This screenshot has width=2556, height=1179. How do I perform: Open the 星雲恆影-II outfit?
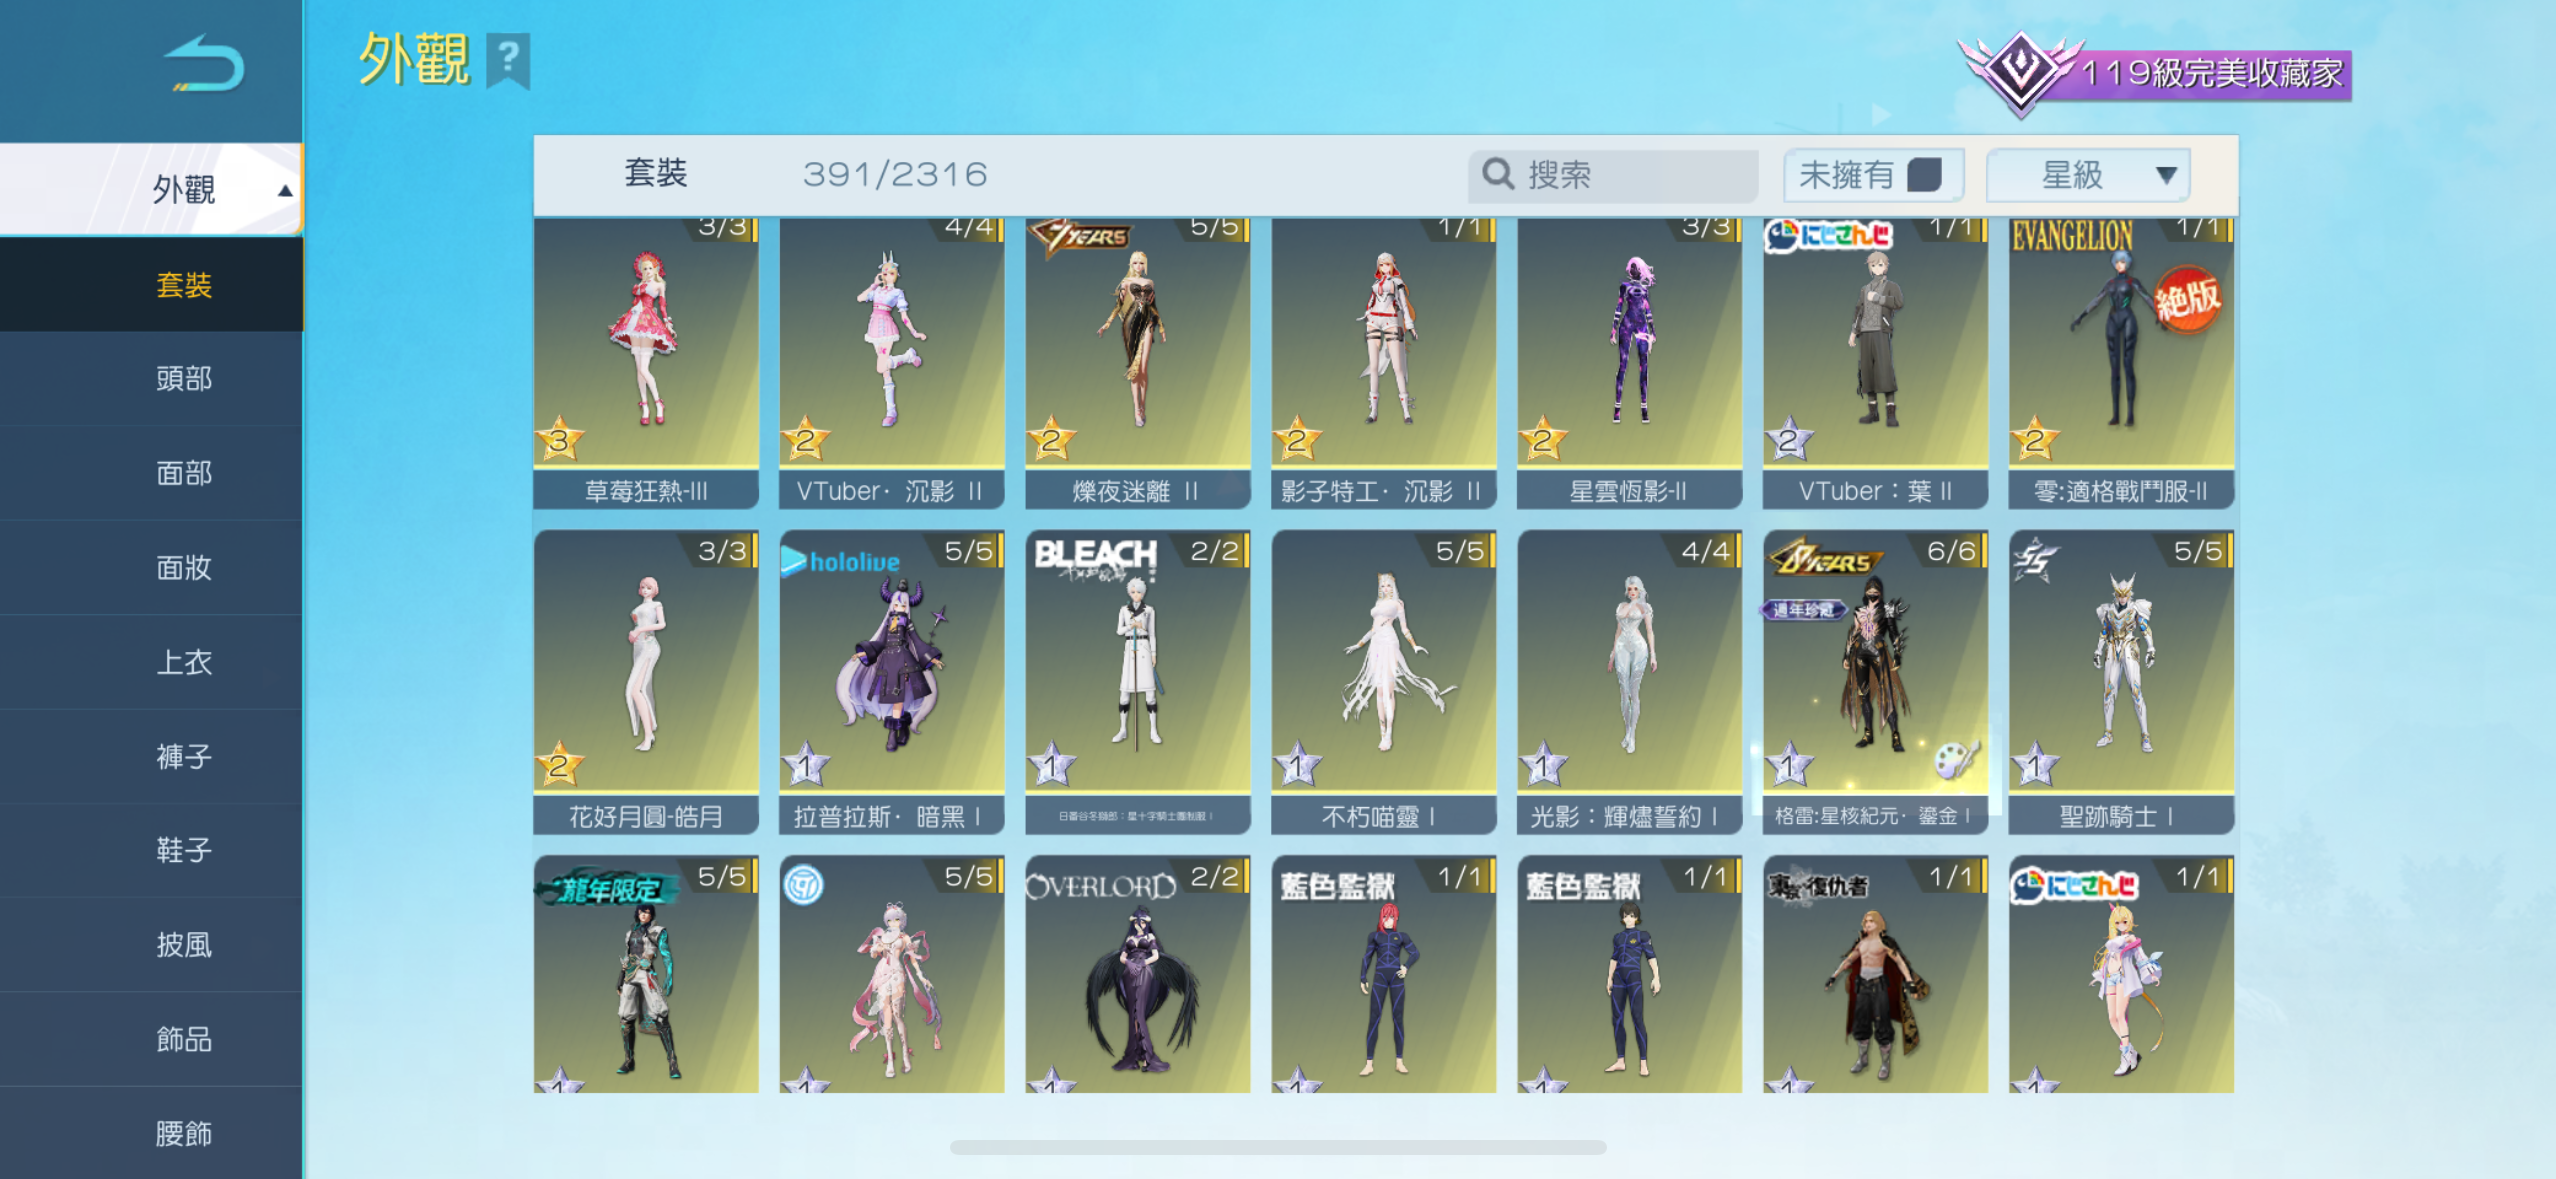[x=1630, y=363]
